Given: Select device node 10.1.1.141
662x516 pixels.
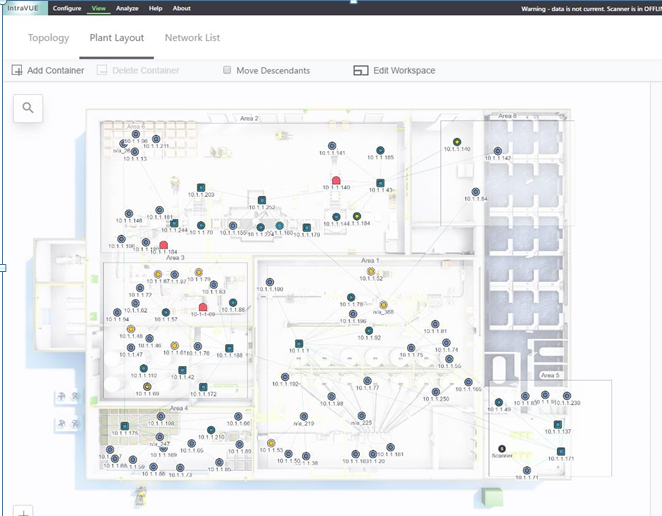Looking at the screenshot, I should click(x=332, y=146).
